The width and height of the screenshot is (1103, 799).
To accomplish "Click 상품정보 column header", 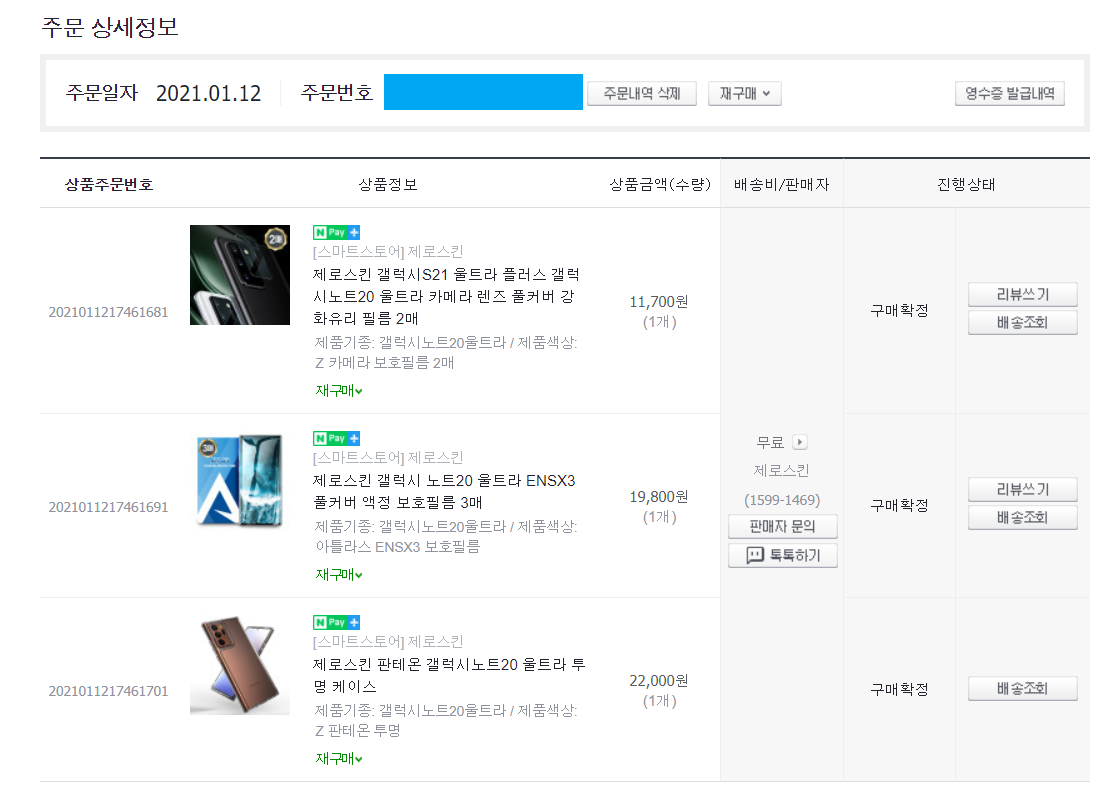I will click(388, 184).
